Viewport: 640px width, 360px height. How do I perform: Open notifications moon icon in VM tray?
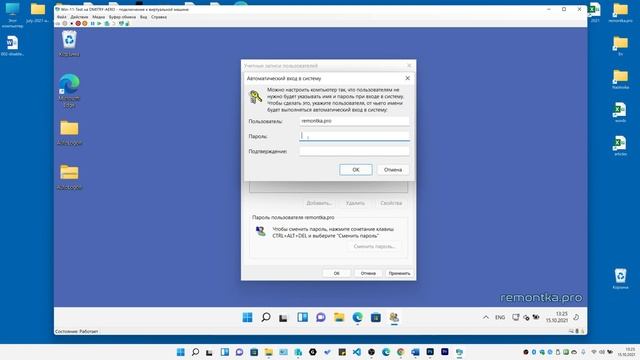pos(576,317)
